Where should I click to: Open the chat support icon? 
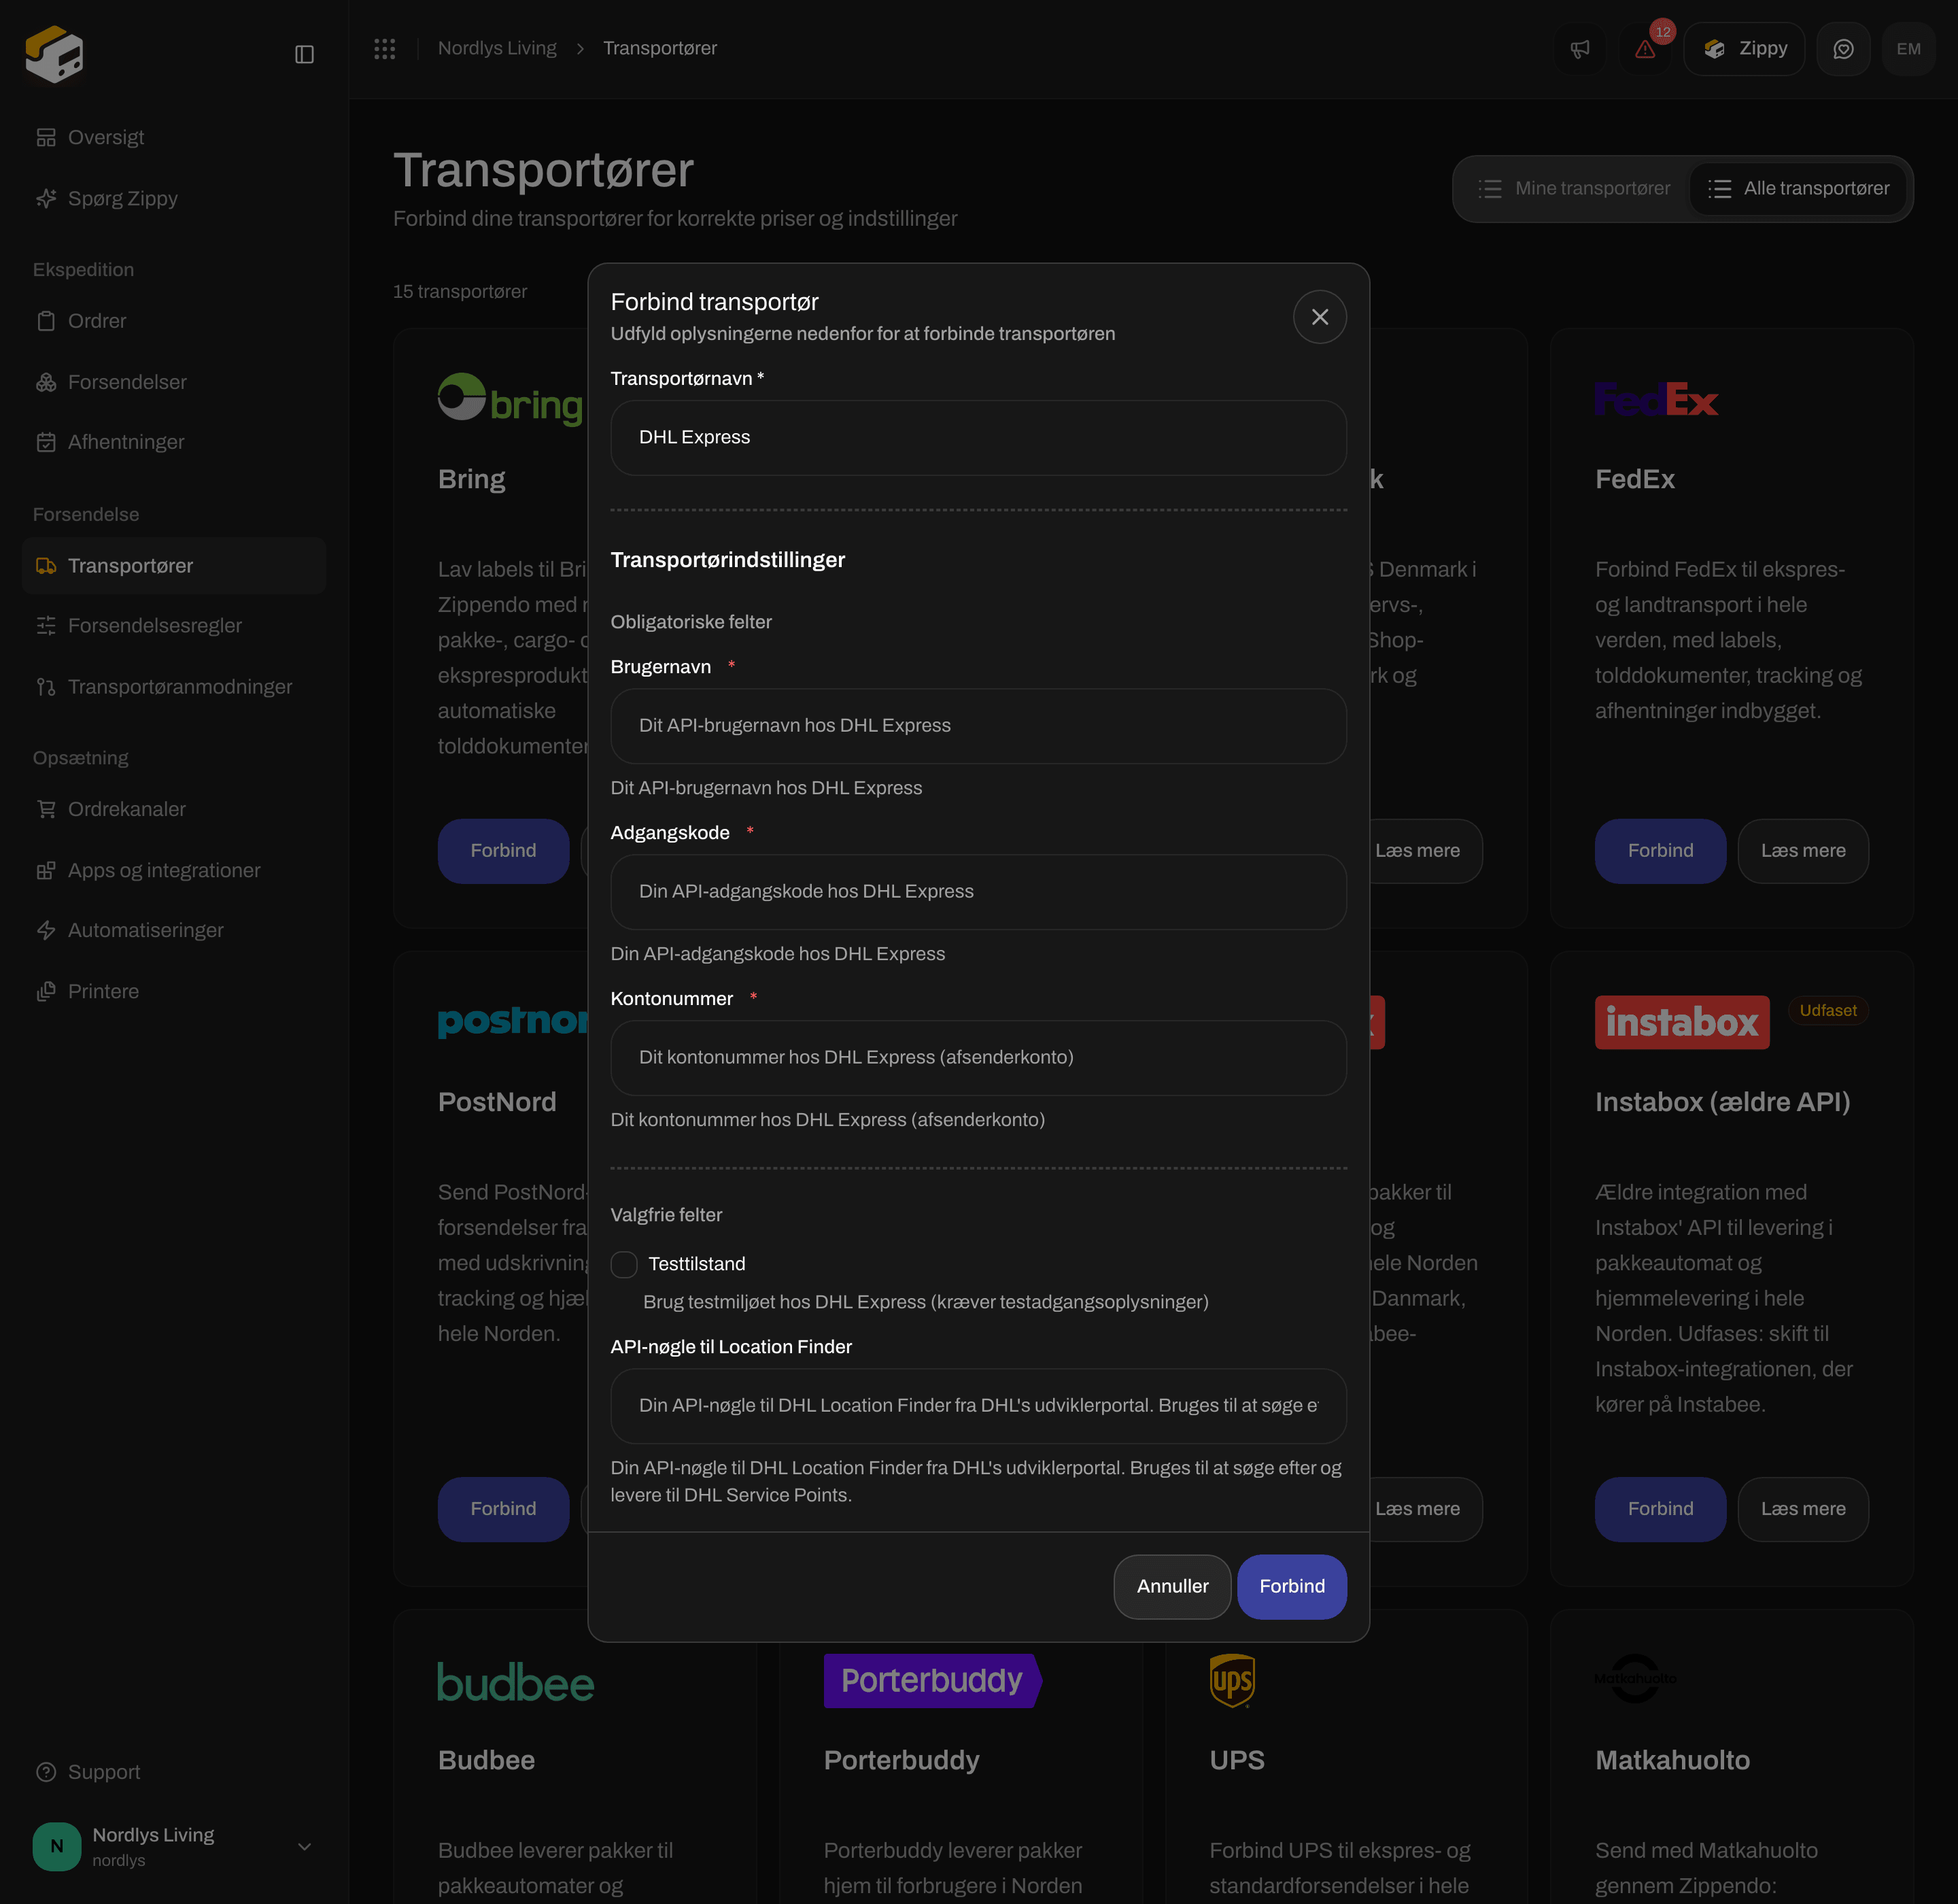pos(1843,48)
